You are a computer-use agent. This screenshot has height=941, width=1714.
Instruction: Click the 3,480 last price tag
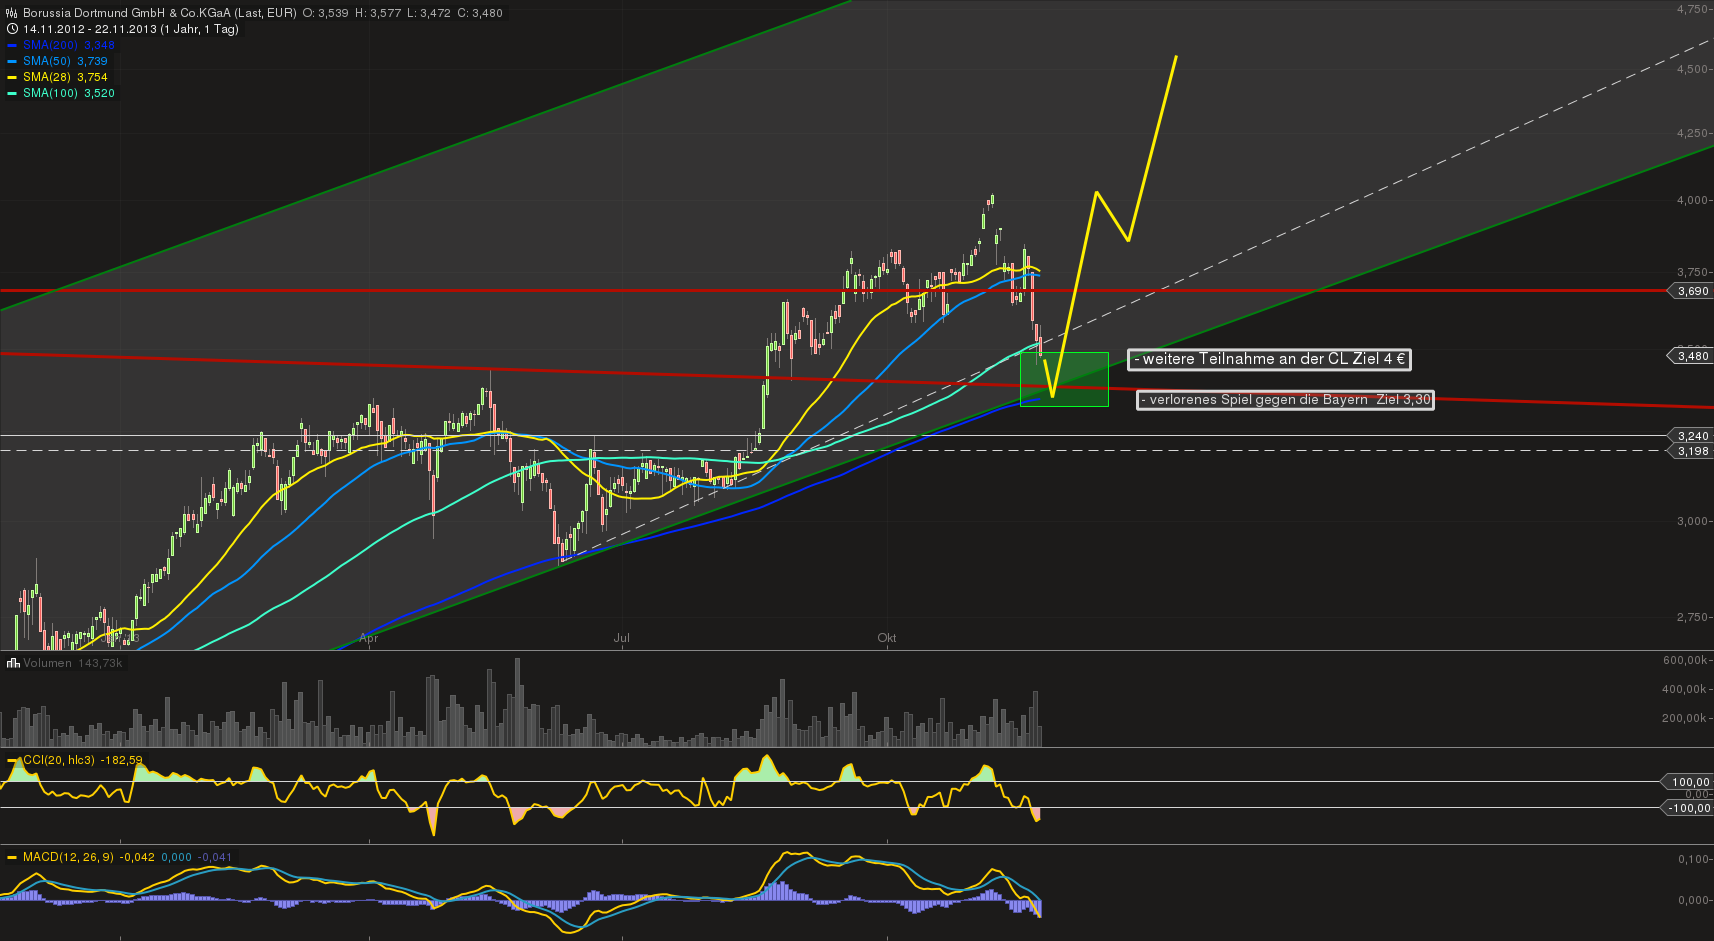click(x=1690, y=356)
